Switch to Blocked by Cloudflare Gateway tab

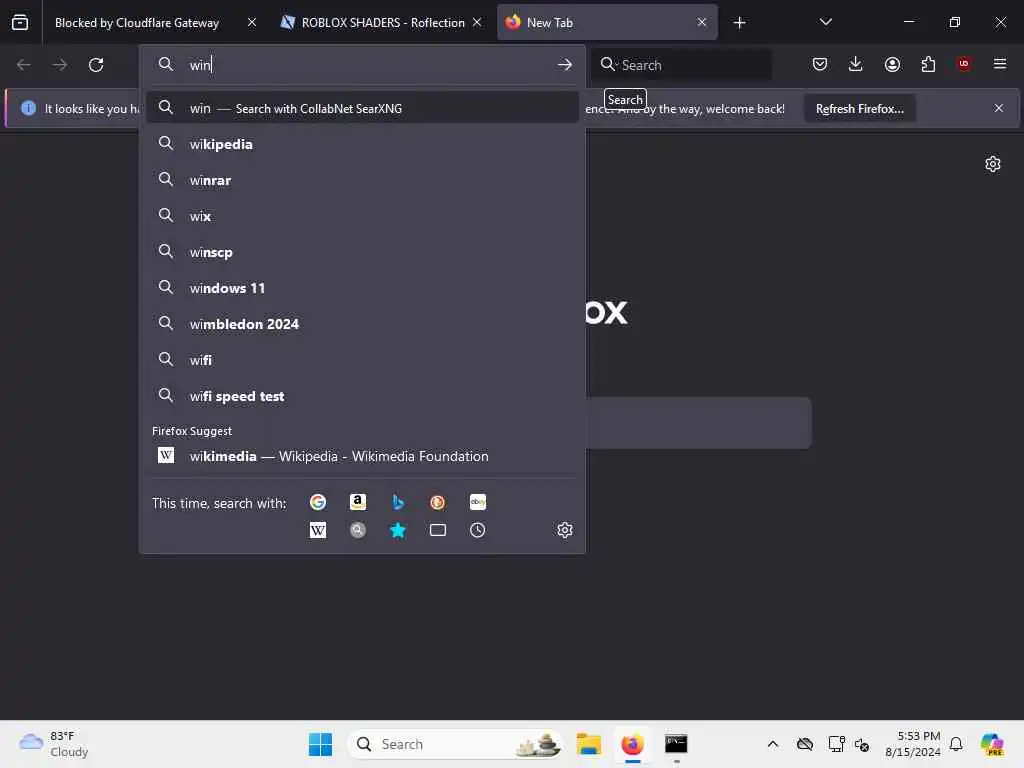(137, 23)
